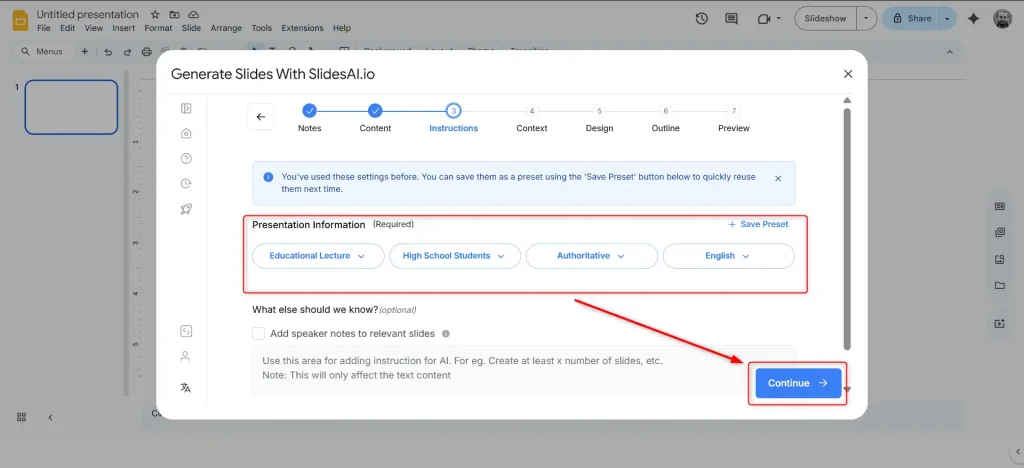Add a new slide with plus icon
Viewport: 1024px width, 468px height.
pyautogui.click(x=84, y=52)
